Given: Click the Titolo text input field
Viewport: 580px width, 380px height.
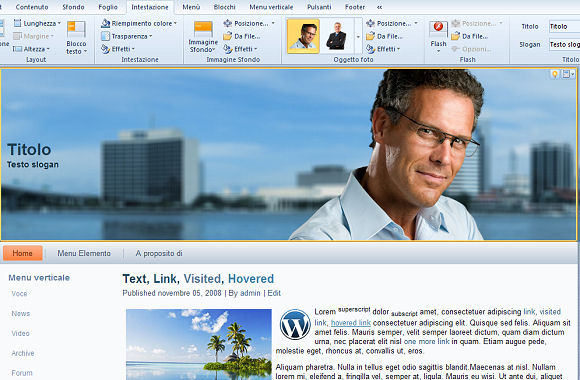Looking at the screenshot, I should 564,26.
